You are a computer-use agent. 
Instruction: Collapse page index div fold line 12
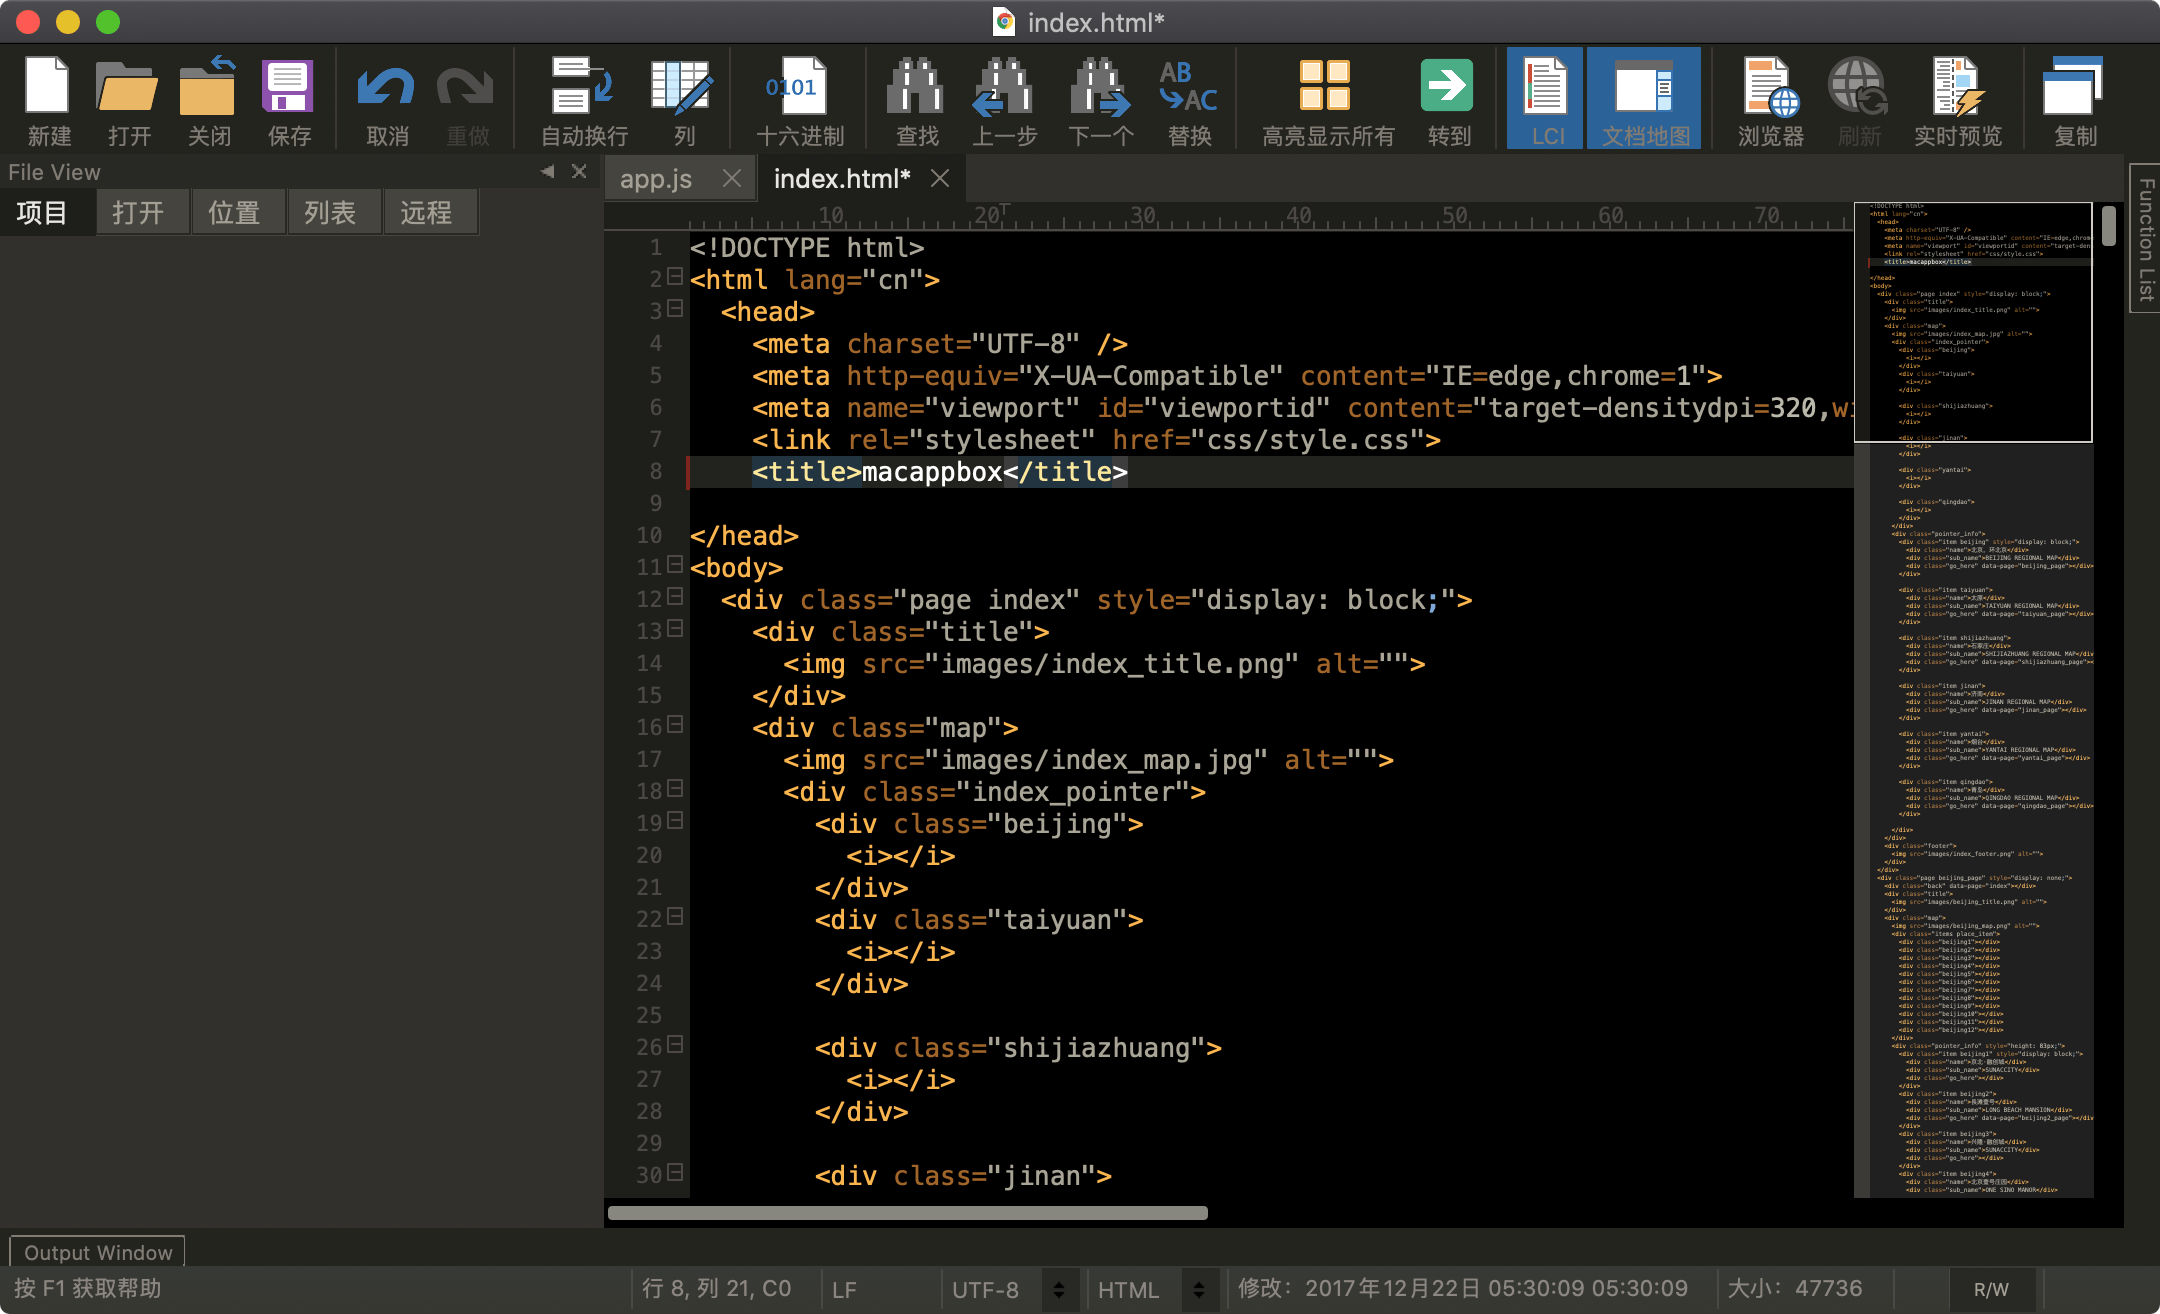[675, 597]
